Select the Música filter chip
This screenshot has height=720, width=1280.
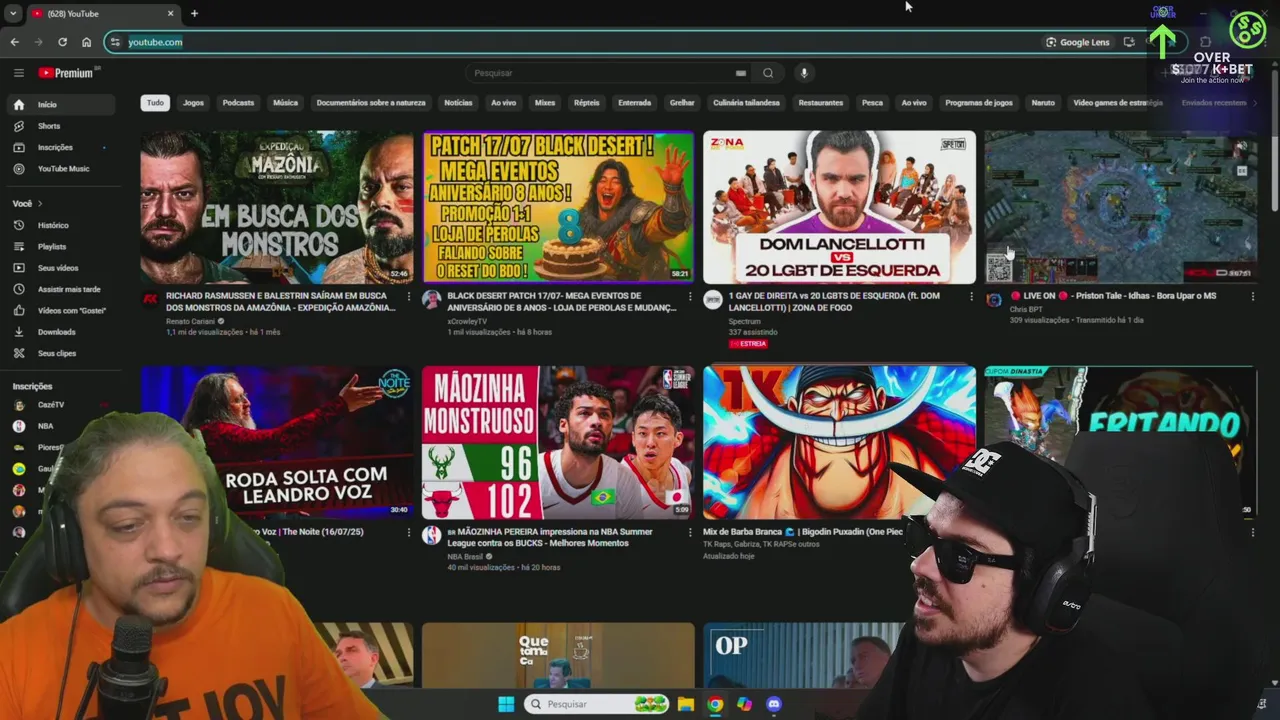(285, 102)
